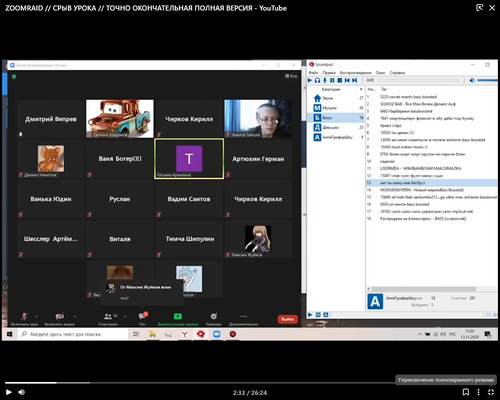Click the Тег column header
The width and height of the screenshot is (500, 400).
click(384, 89)
